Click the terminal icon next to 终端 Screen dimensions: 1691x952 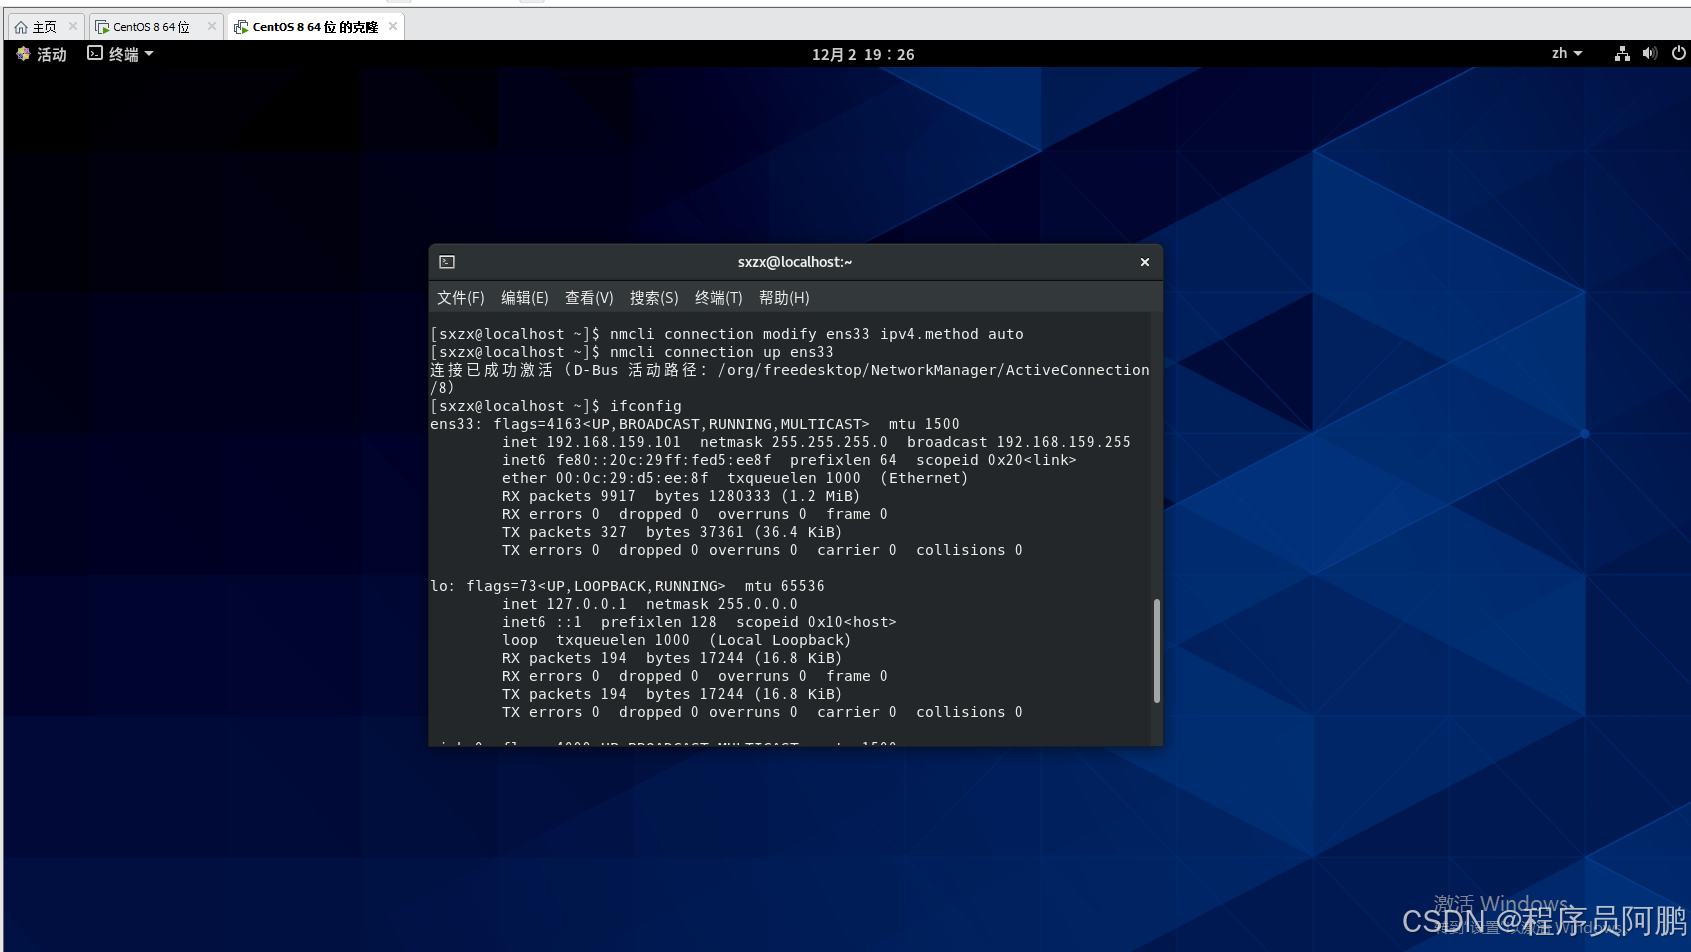point(95,53)
